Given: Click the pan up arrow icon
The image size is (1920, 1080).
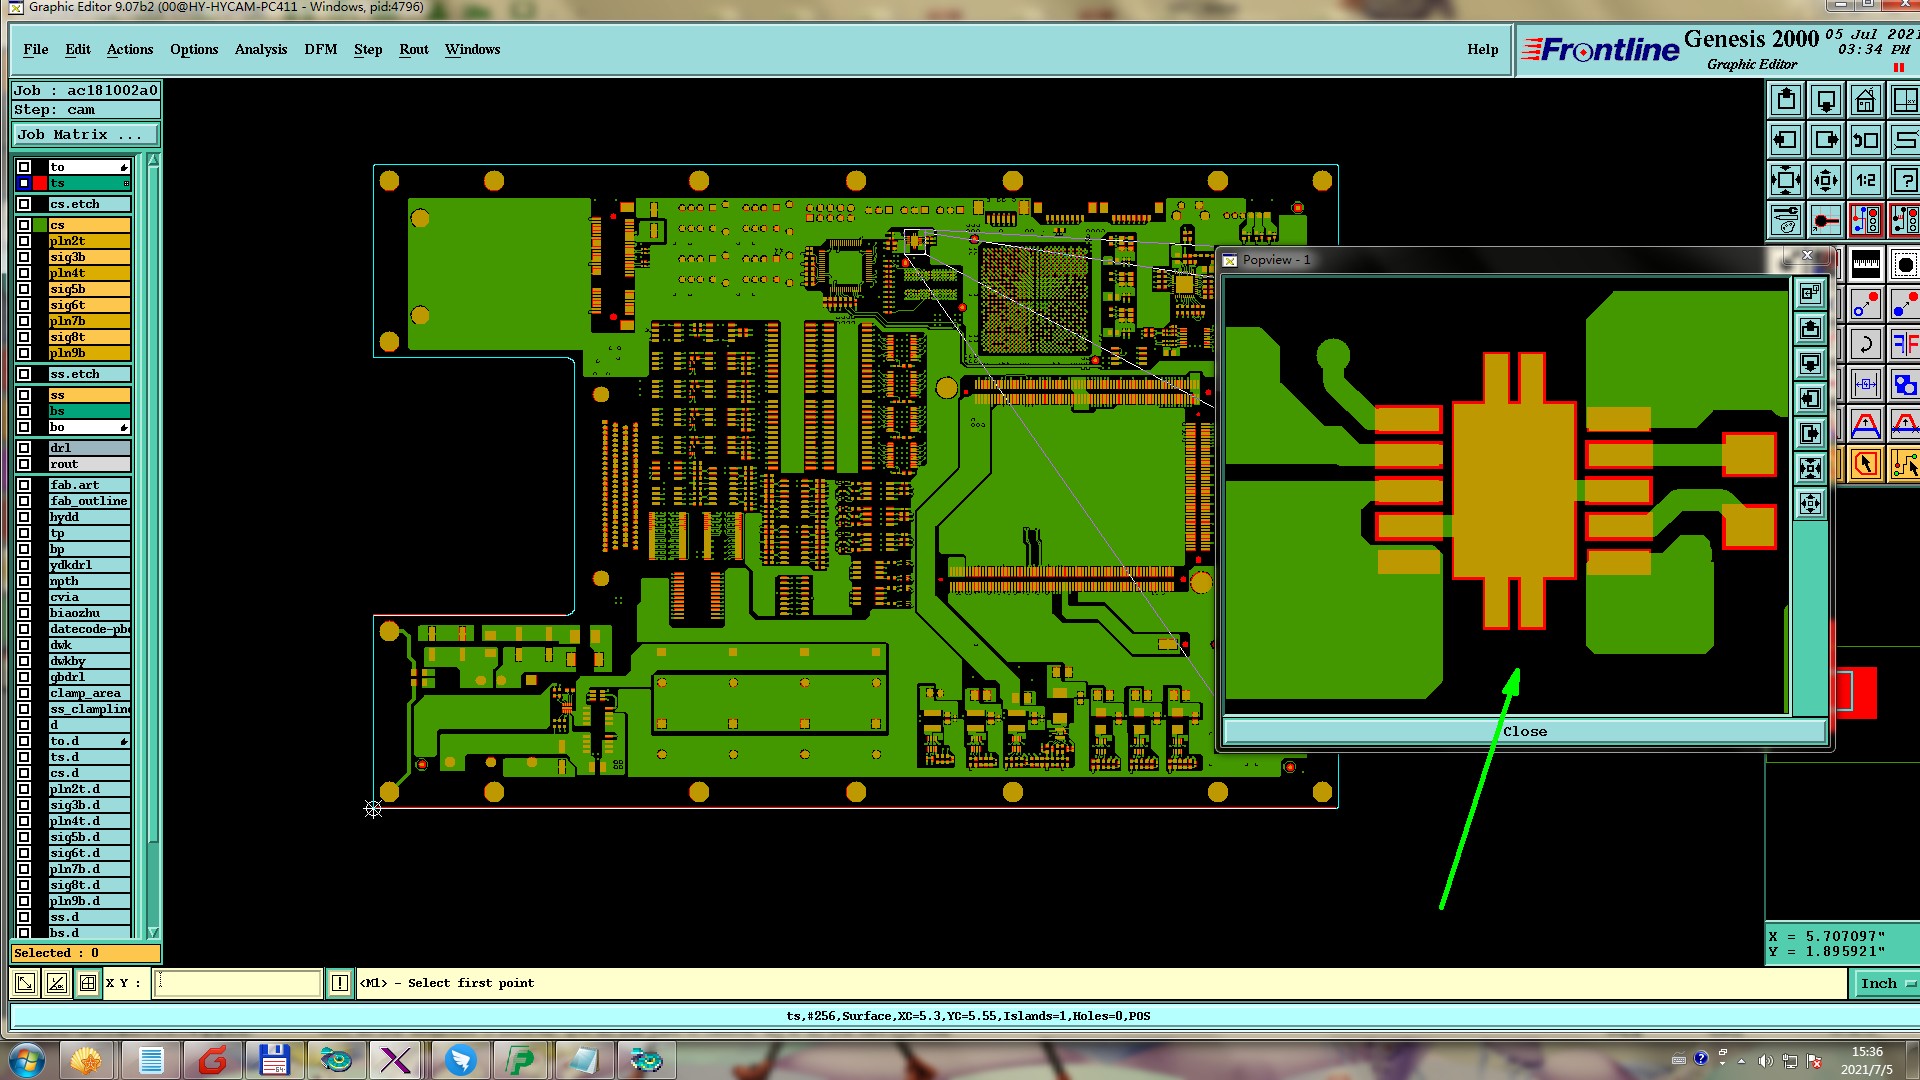Looking at the screenshot, I should [x=1786, y=100].
